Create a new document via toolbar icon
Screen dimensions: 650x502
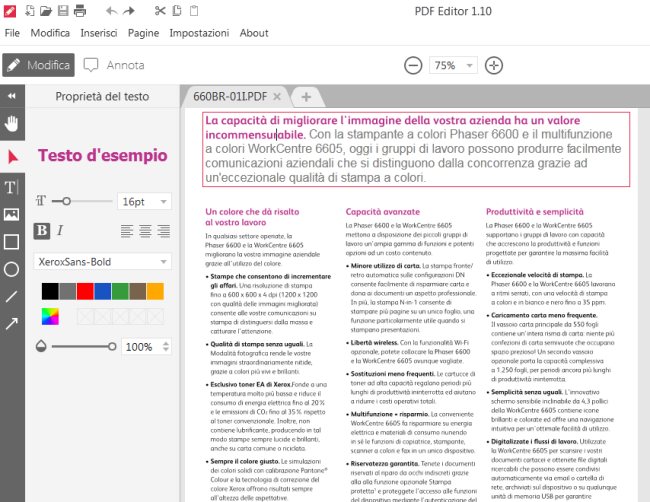(x=30, y=11)
